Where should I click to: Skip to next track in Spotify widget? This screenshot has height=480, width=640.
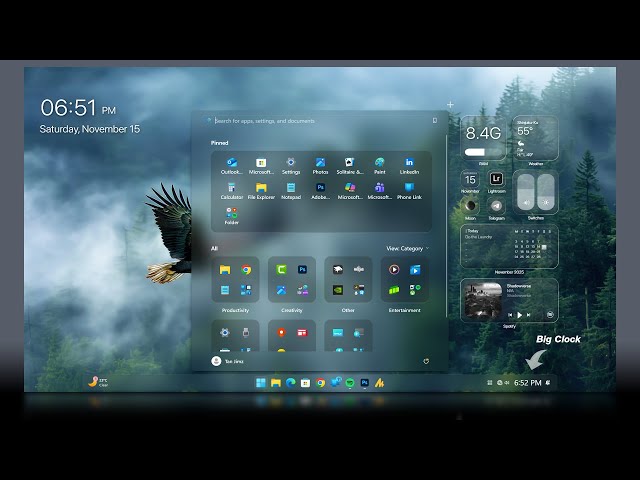click(529, 315)
